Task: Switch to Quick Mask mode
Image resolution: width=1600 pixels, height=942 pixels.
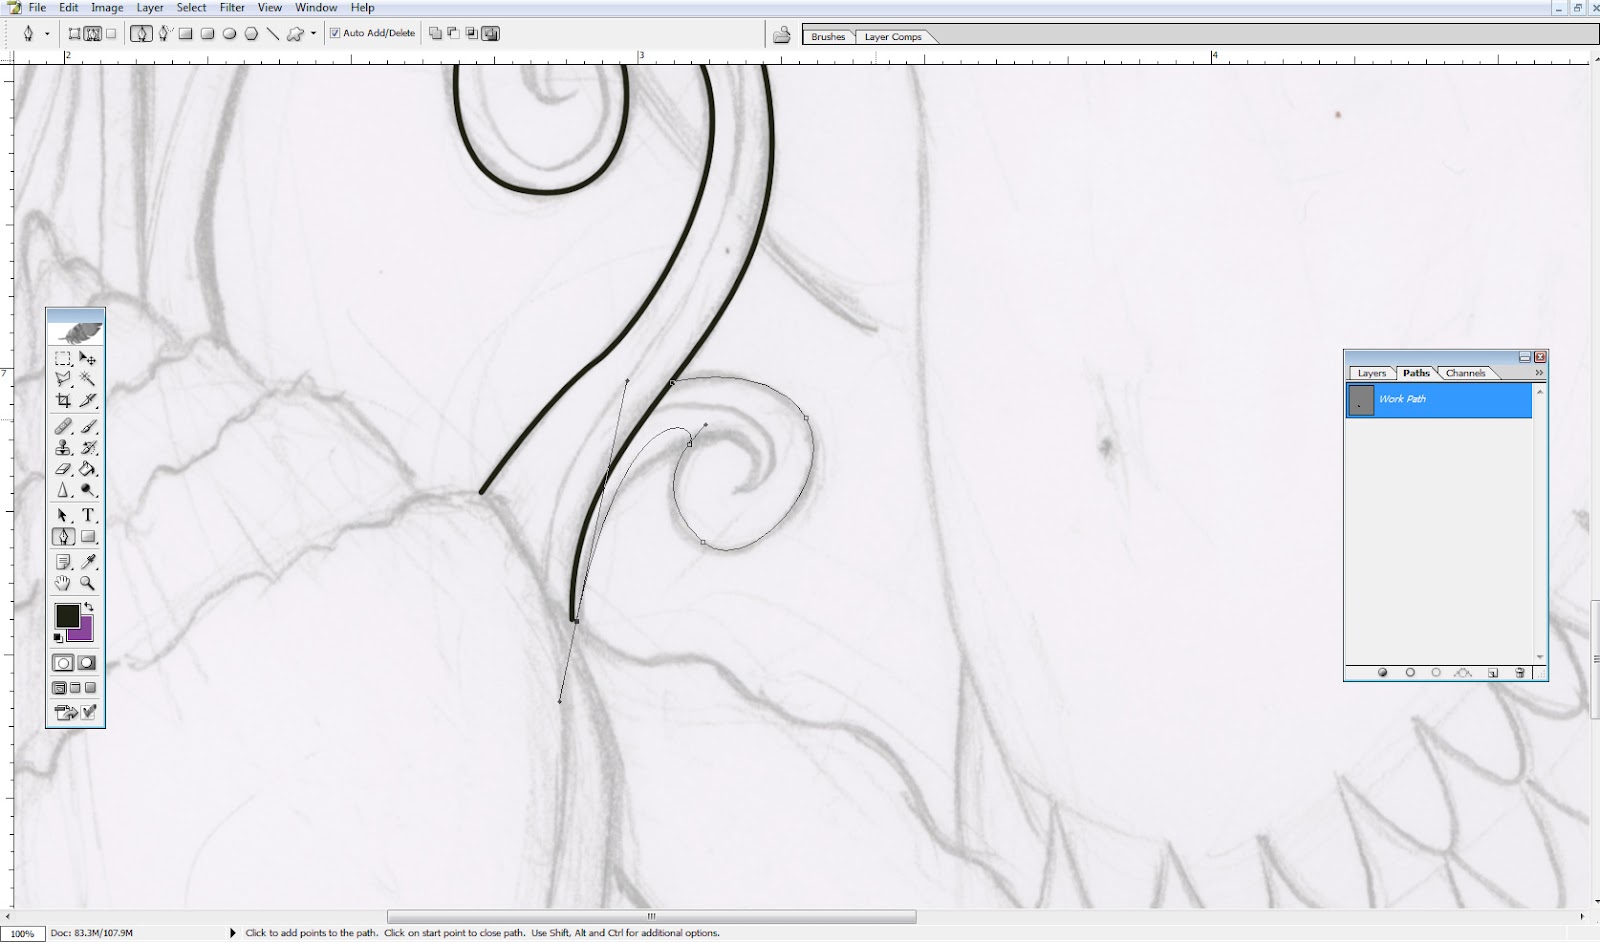Action: tap(88, 662)
